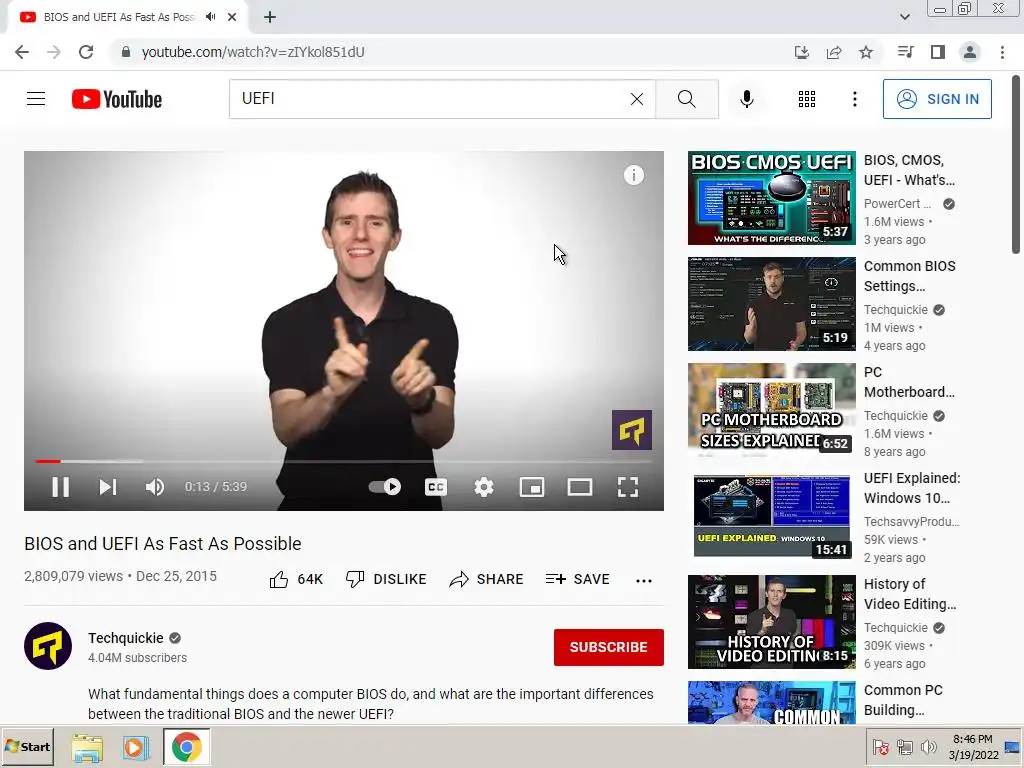1024x768 pixels.
Task: Bookmark this tab with star
Action: coord(866,52)
